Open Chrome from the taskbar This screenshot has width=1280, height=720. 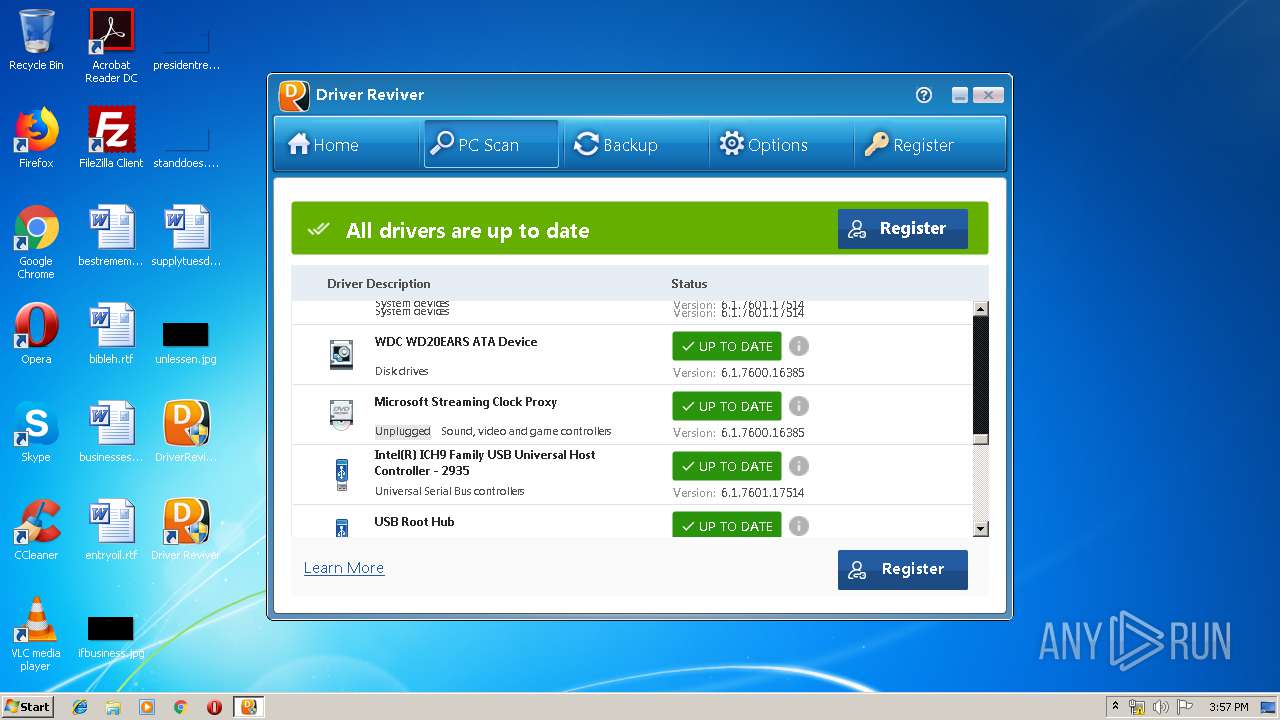point(180,707)
